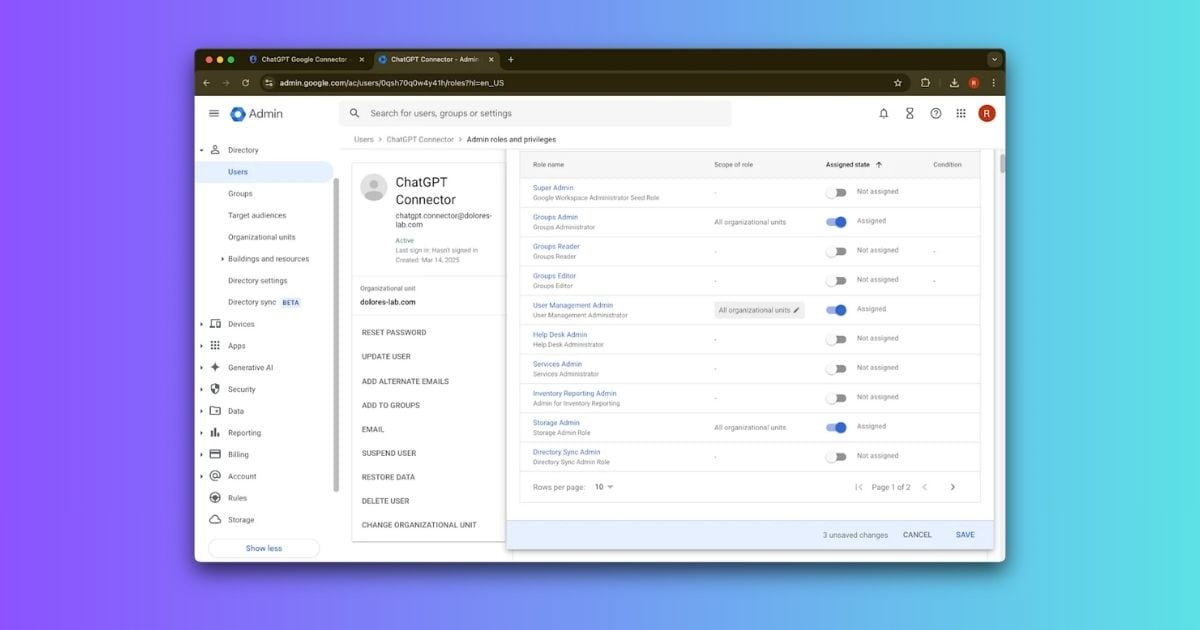Click the browser forward arrow
Image resolution: width=1200 pixels, height=630 pixels.
click(x=226, y=83)
